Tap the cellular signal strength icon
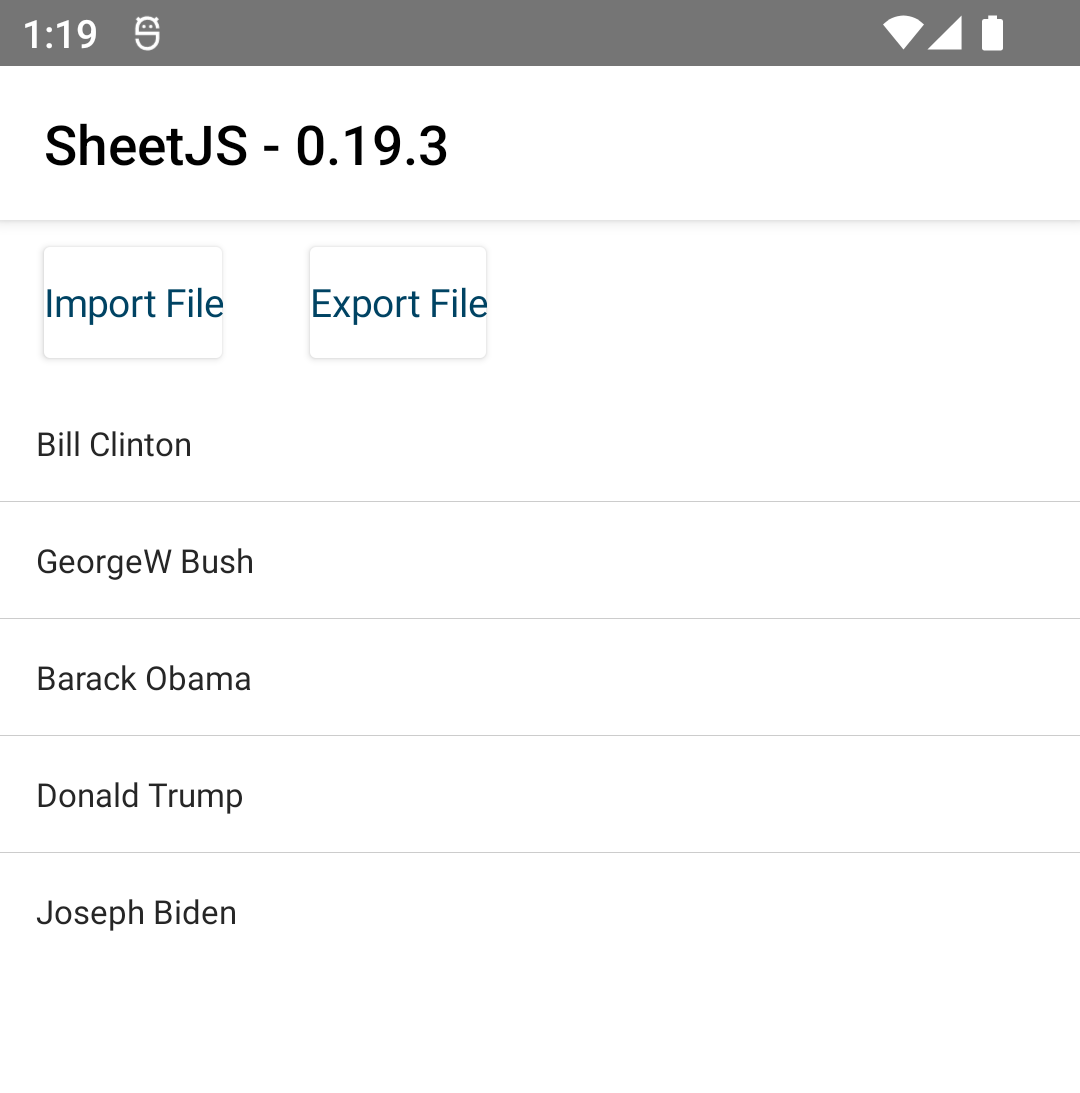The height and width of the screenshot is (1093, 1080). tap(945, 33)
